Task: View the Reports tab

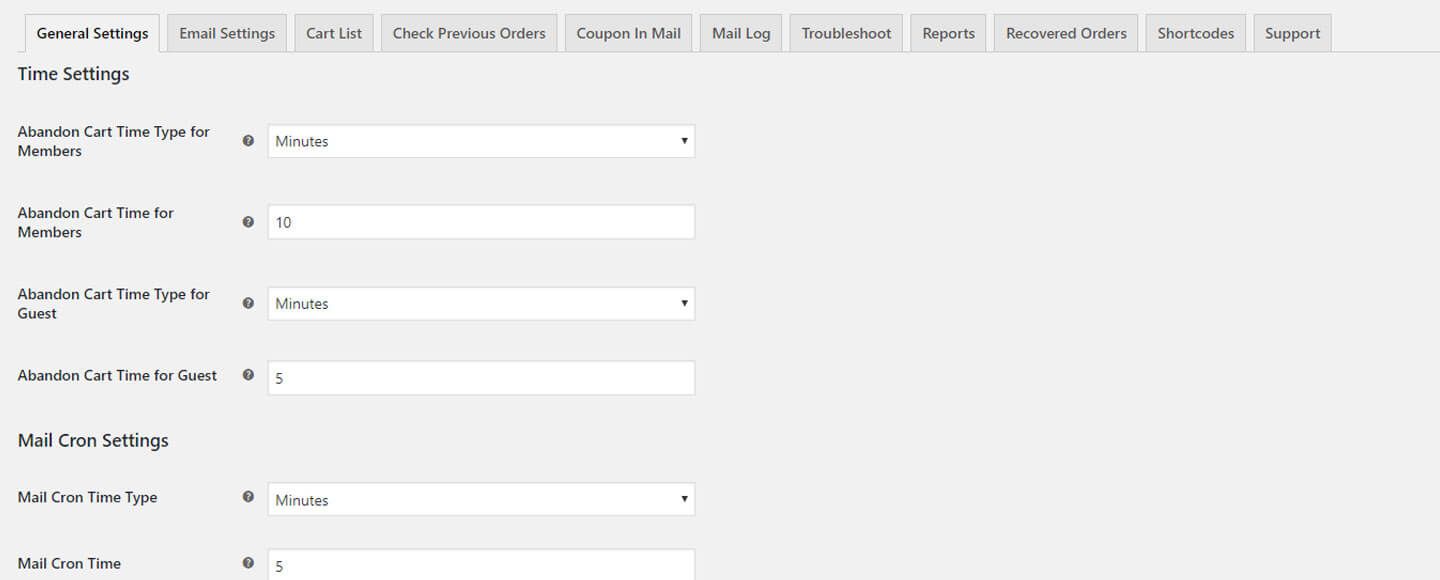Action: (x=948, y=33)
